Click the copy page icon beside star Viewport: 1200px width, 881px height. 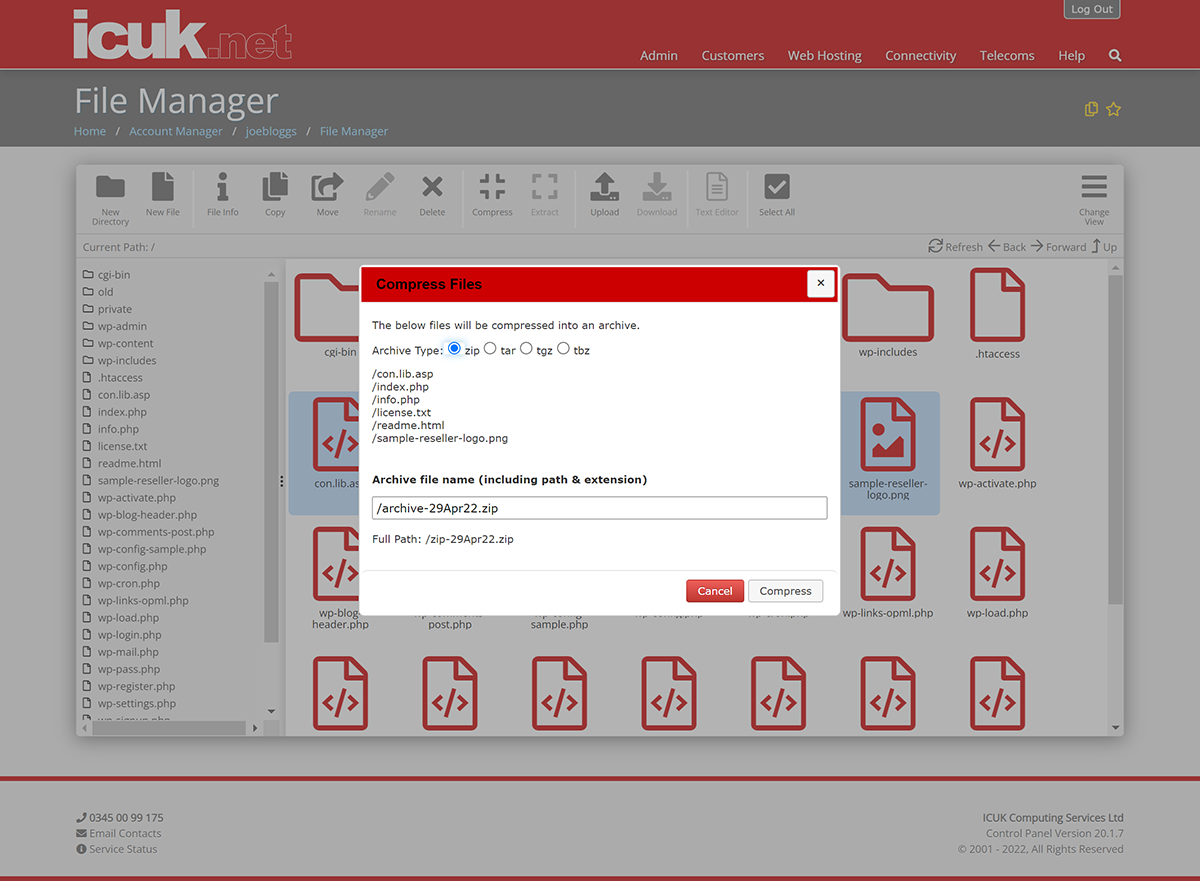point(1092,109)
